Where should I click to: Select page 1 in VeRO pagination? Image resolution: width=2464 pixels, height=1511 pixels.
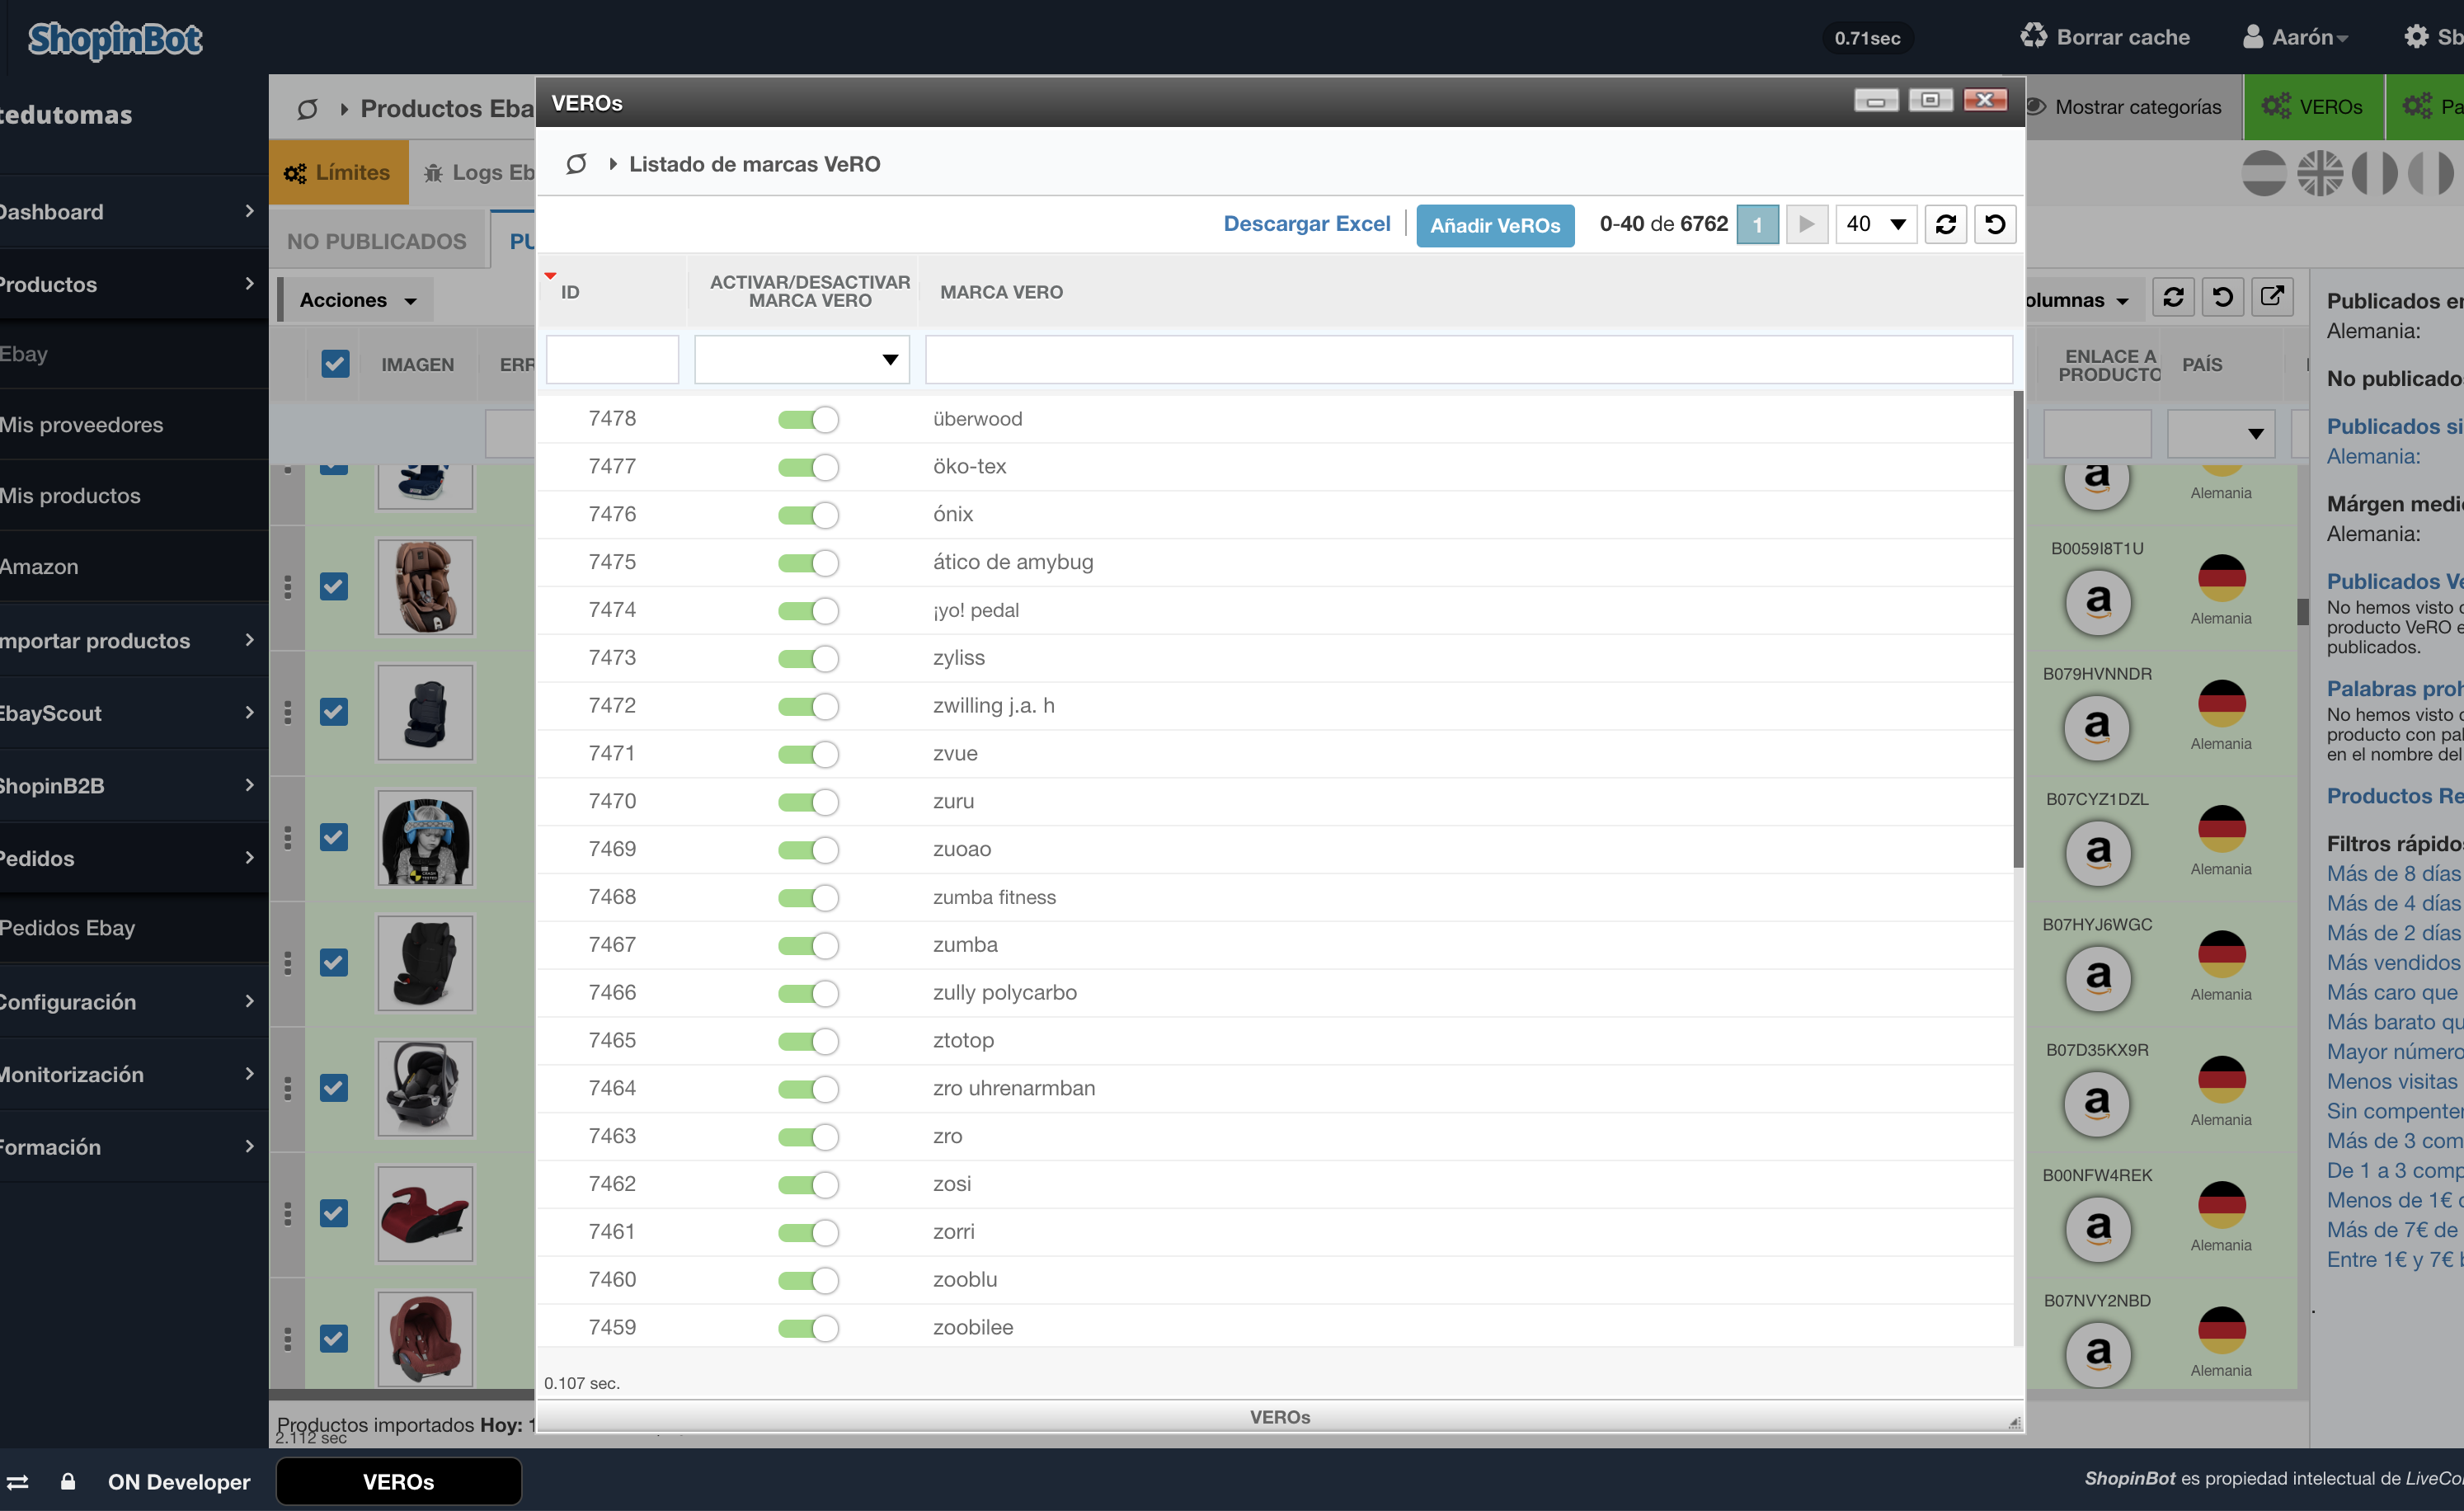coord(1757,224)
